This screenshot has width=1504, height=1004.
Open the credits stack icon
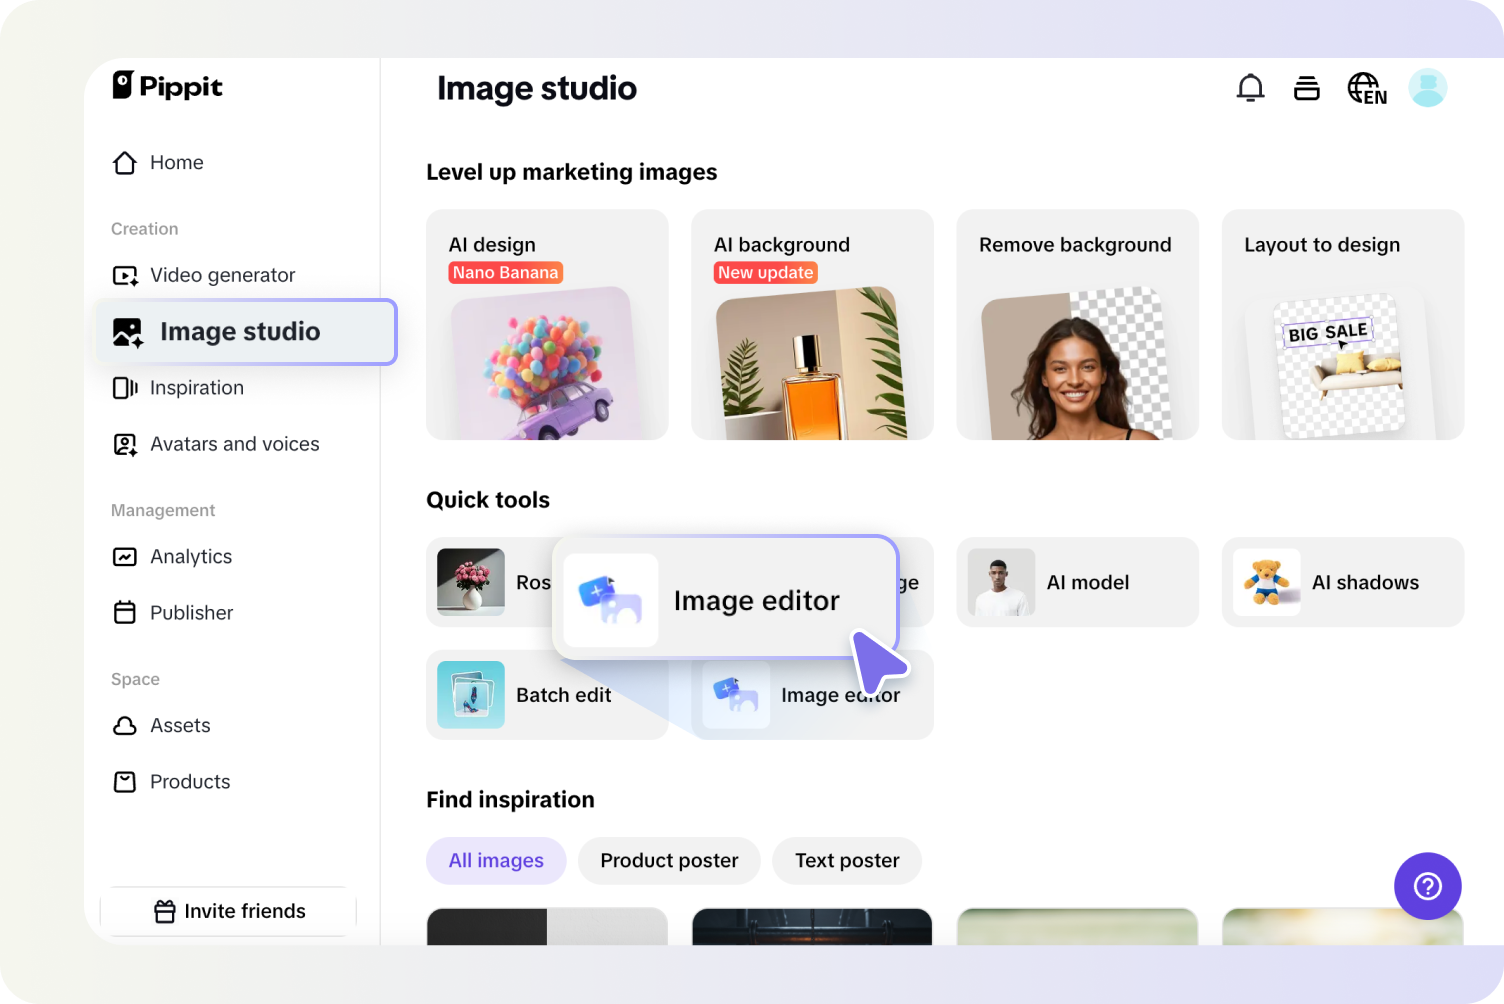tap(1307, 88)
